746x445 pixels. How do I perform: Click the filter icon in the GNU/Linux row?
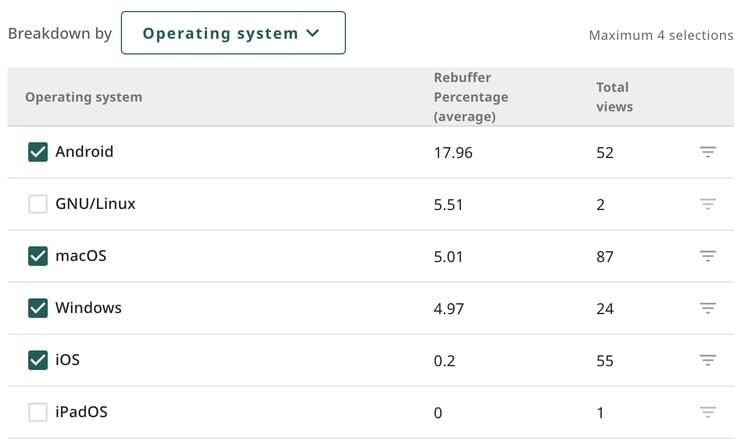(x=708, y=204)
